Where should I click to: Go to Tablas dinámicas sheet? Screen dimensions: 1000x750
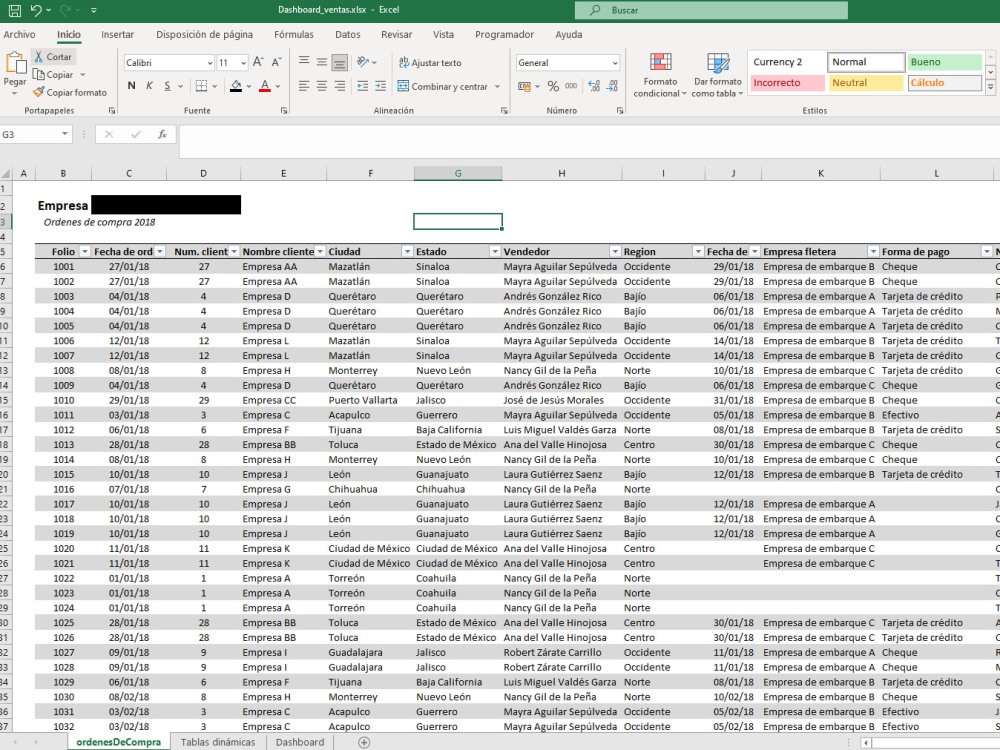pyautogui.click(x=217, y=742)
